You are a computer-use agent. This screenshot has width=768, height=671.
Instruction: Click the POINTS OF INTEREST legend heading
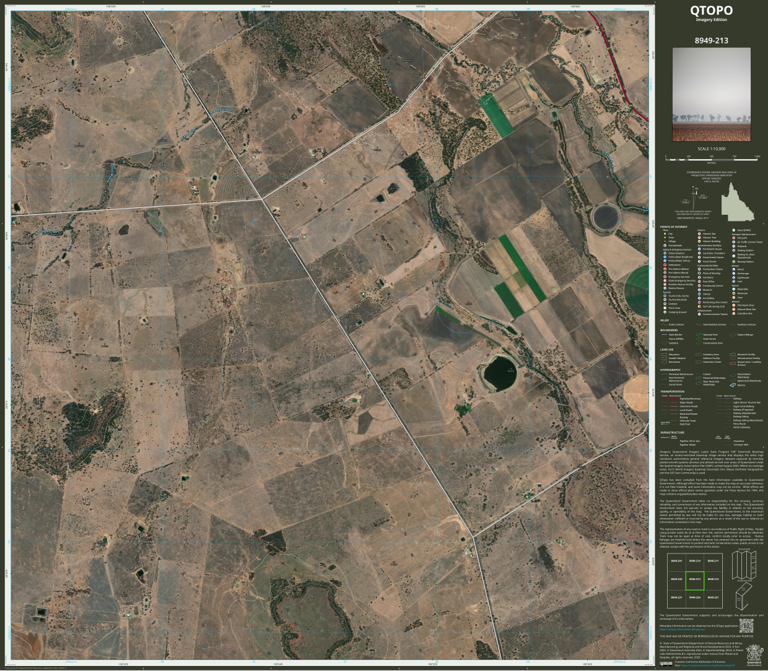pyautogui.click(x=673, y=227)
